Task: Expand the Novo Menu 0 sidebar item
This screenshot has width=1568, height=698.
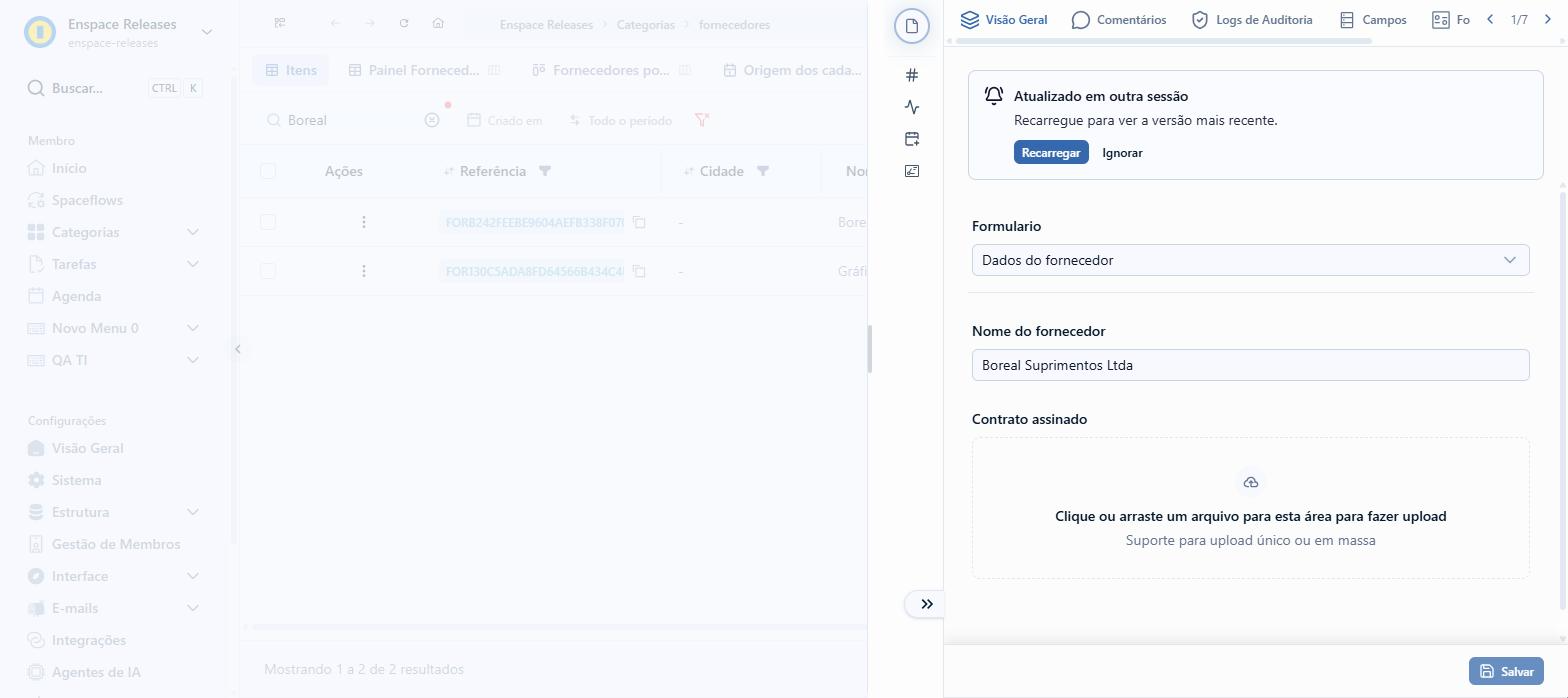Action: point(194,328)
